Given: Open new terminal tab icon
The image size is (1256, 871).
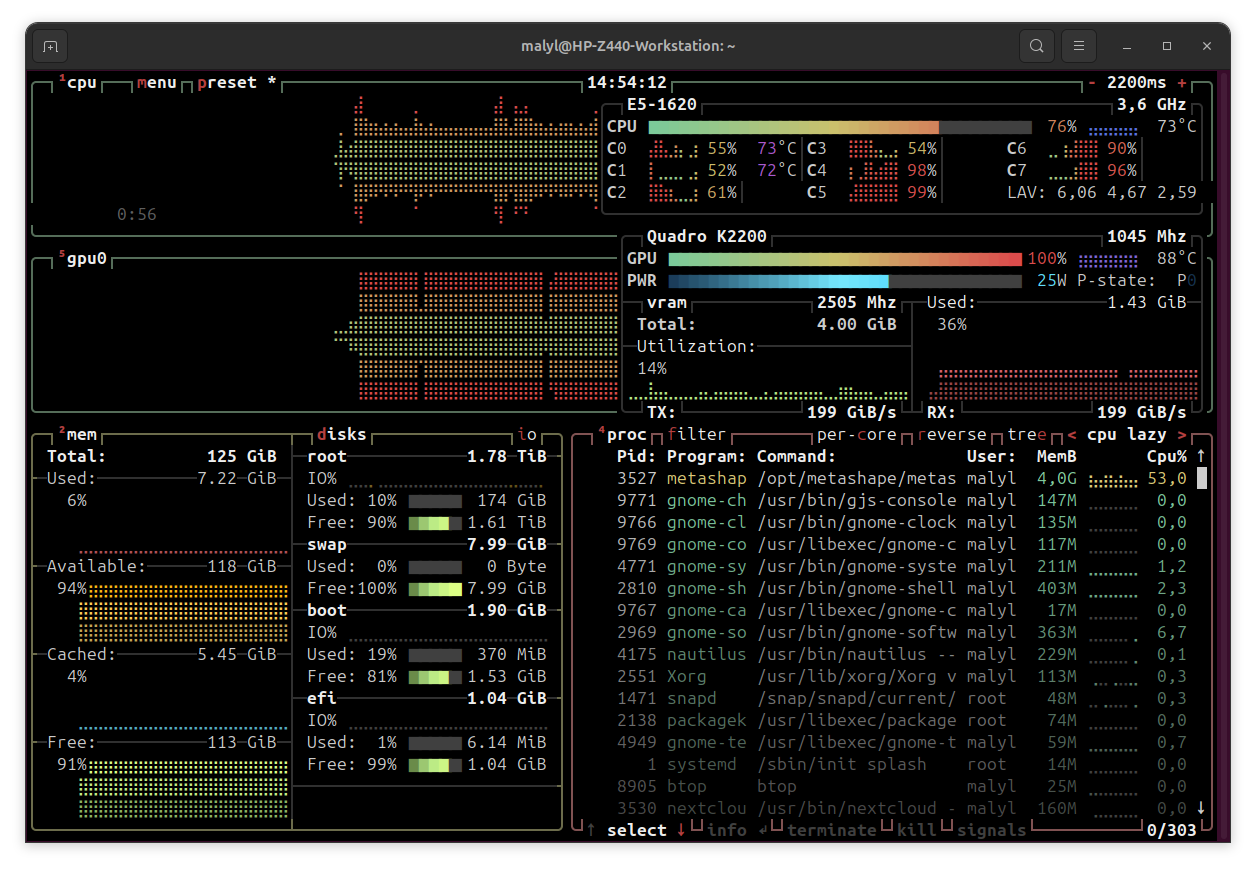Looking at the screenshot, I should tap(50, 46).
